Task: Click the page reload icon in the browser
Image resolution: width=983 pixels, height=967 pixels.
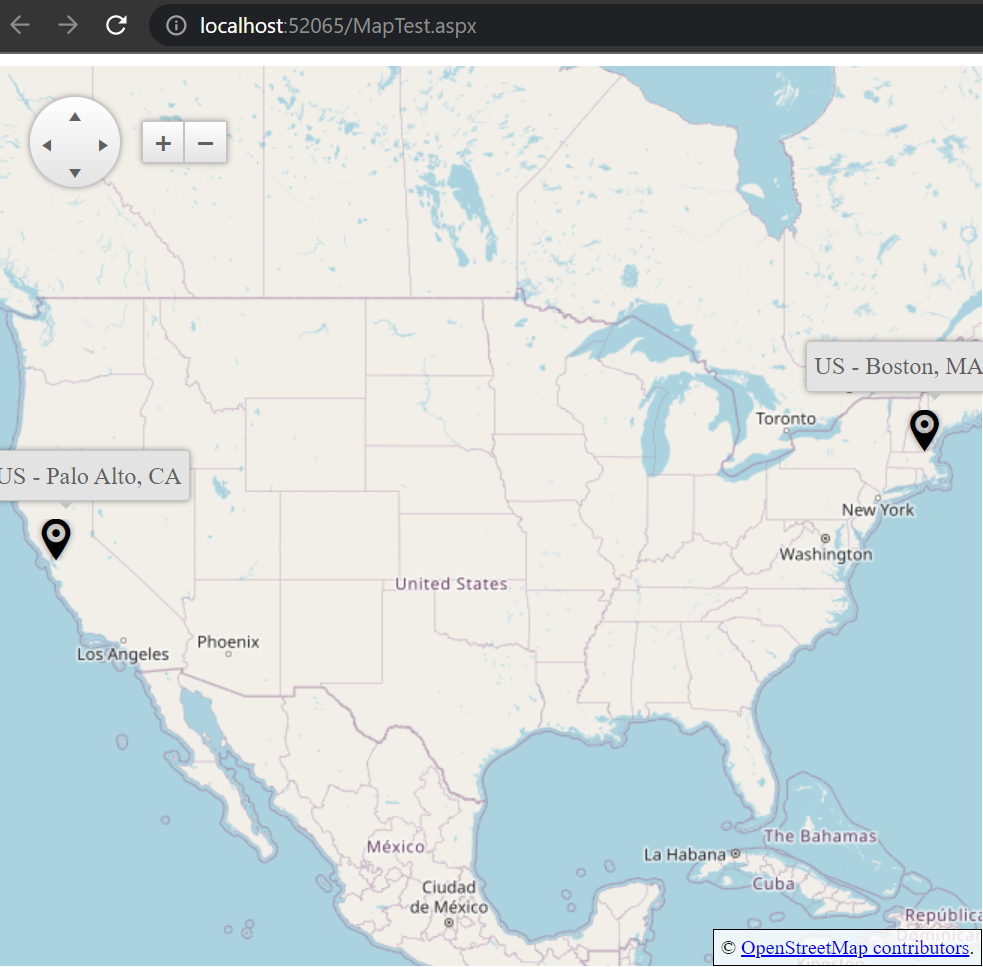Action: tap(115, 25)
